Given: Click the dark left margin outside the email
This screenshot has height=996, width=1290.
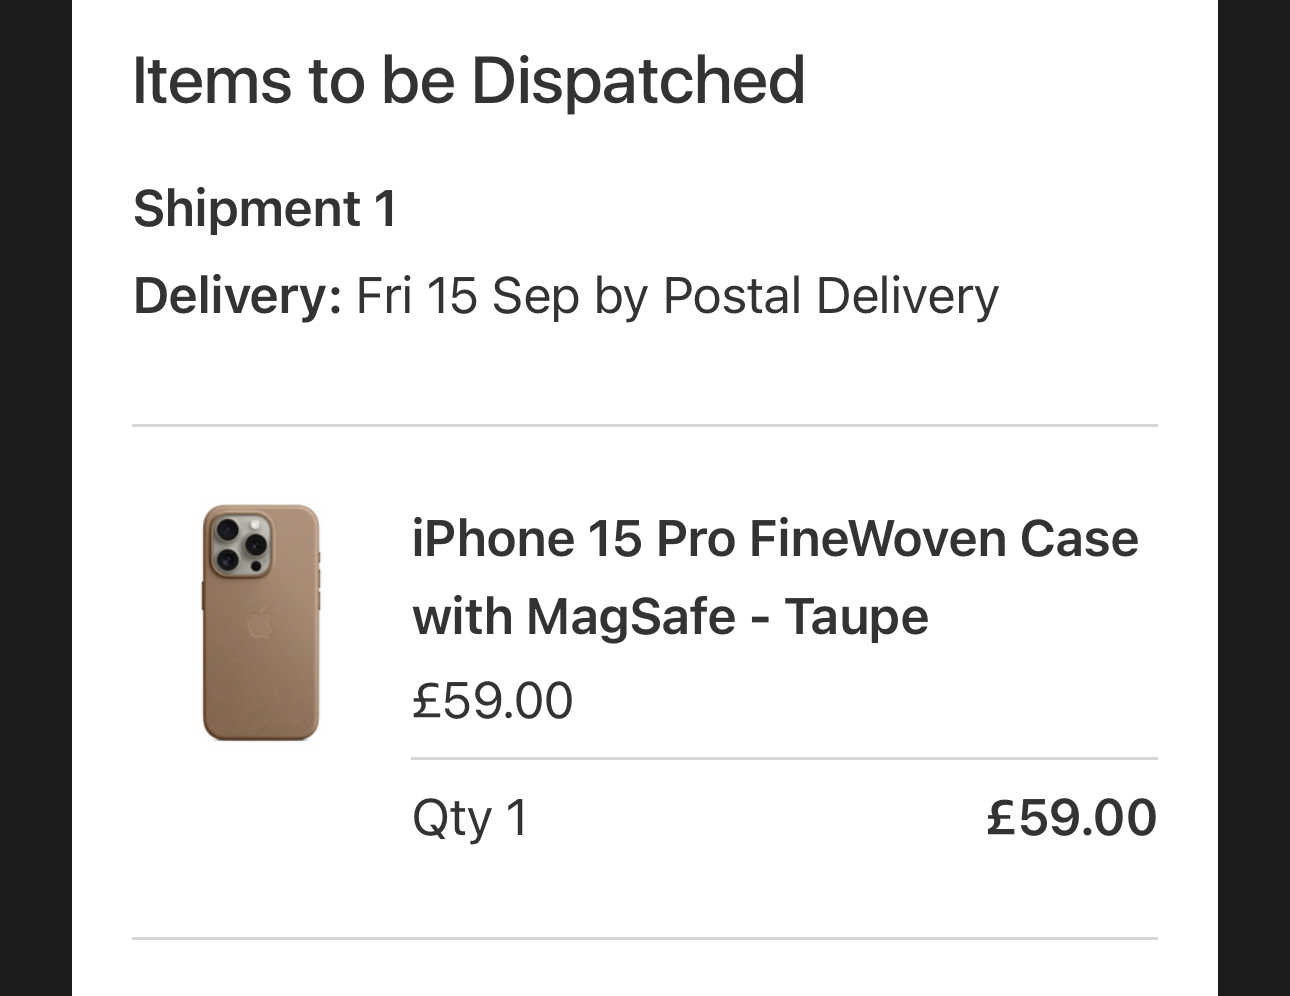Looking at the screenshot, I should (x=35, y=498).
